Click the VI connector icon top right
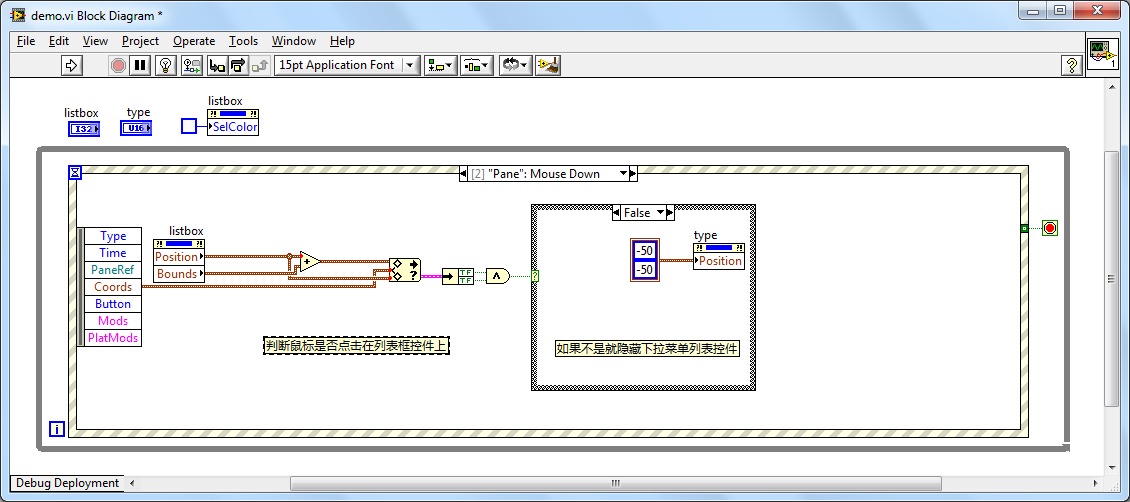This screenshot has width=1130, height=502. pyautogui.click(x=1102, y=54)
